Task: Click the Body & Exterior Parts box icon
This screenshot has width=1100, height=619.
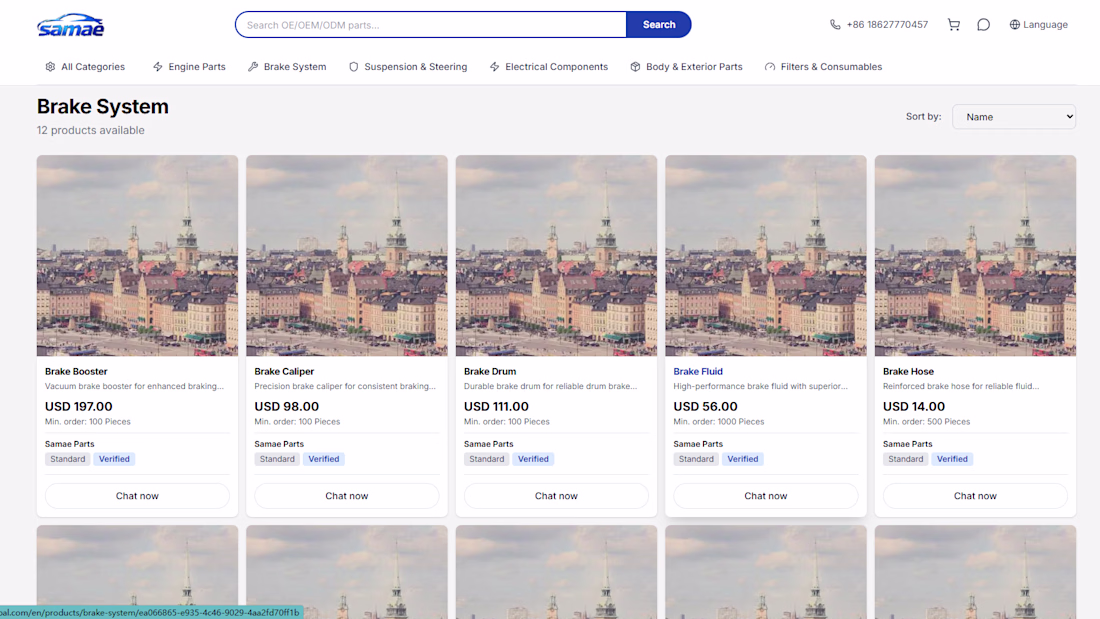Action: pyautogui.click(x=635, y=67)
